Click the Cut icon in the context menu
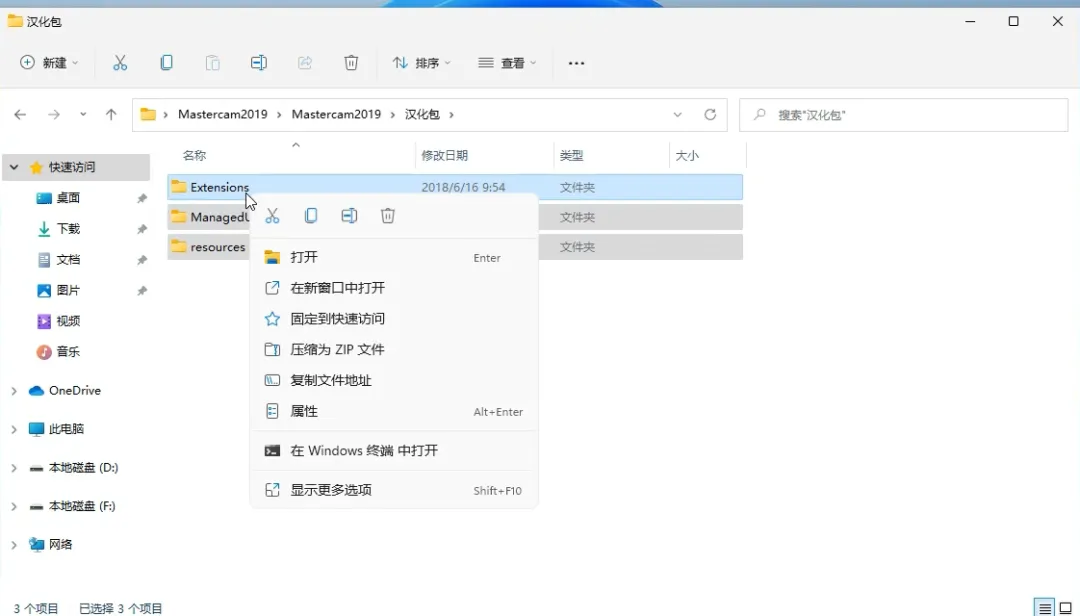 [272, 216]
